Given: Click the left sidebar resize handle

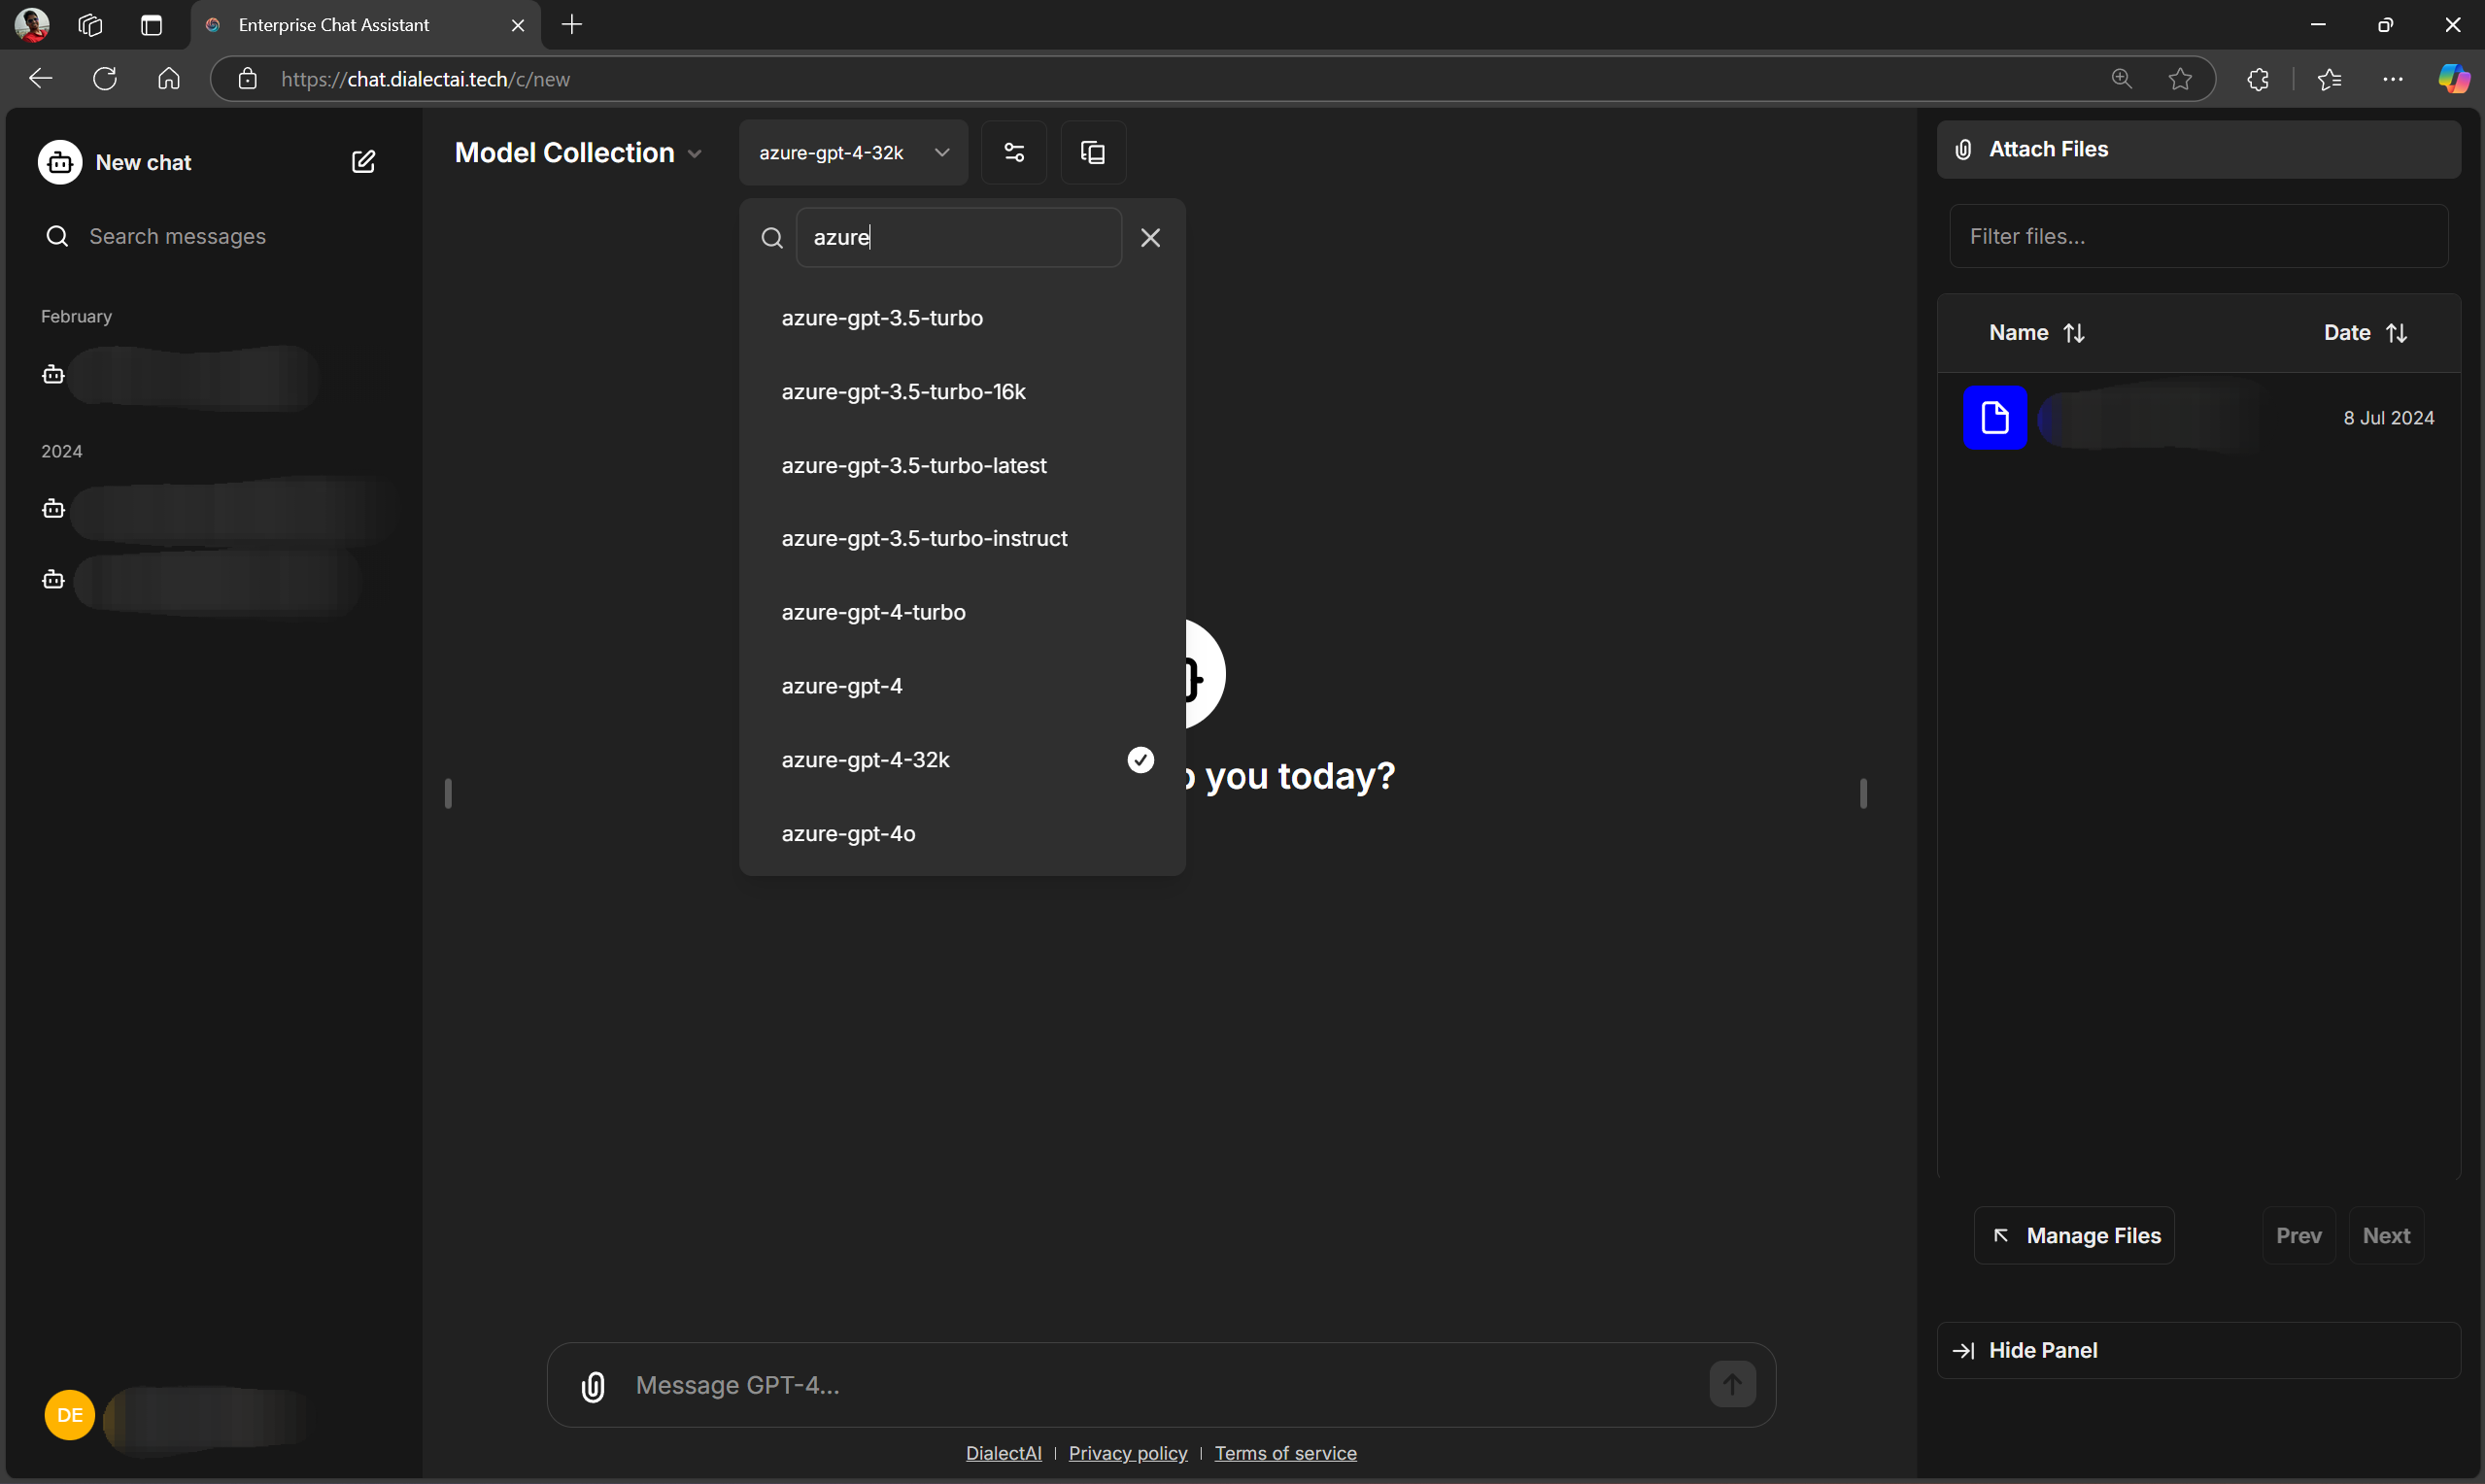Looking at the screenshot, I should tap(448, 794).
